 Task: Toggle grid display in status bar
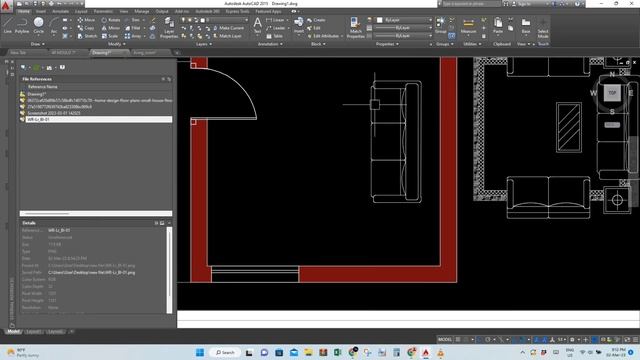(458, 340)
